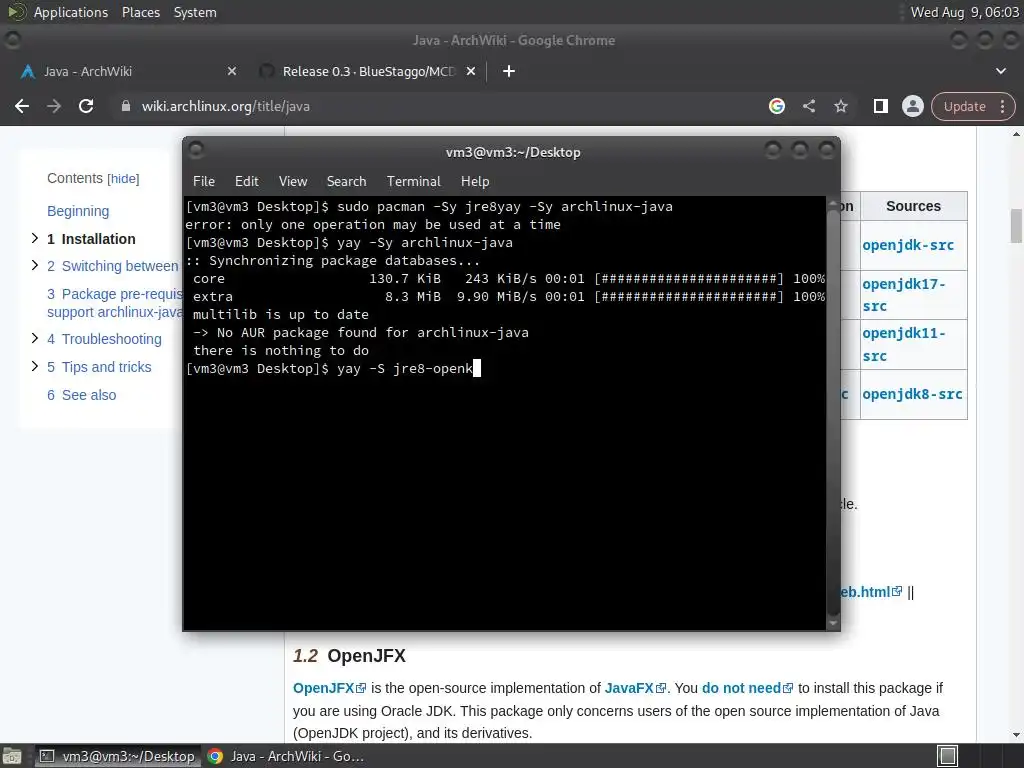This screenshot has height=768, width=1024.
Task: Click terminal scrollbar up arrow
Action: pyautogui.click(x=833, y=204)
